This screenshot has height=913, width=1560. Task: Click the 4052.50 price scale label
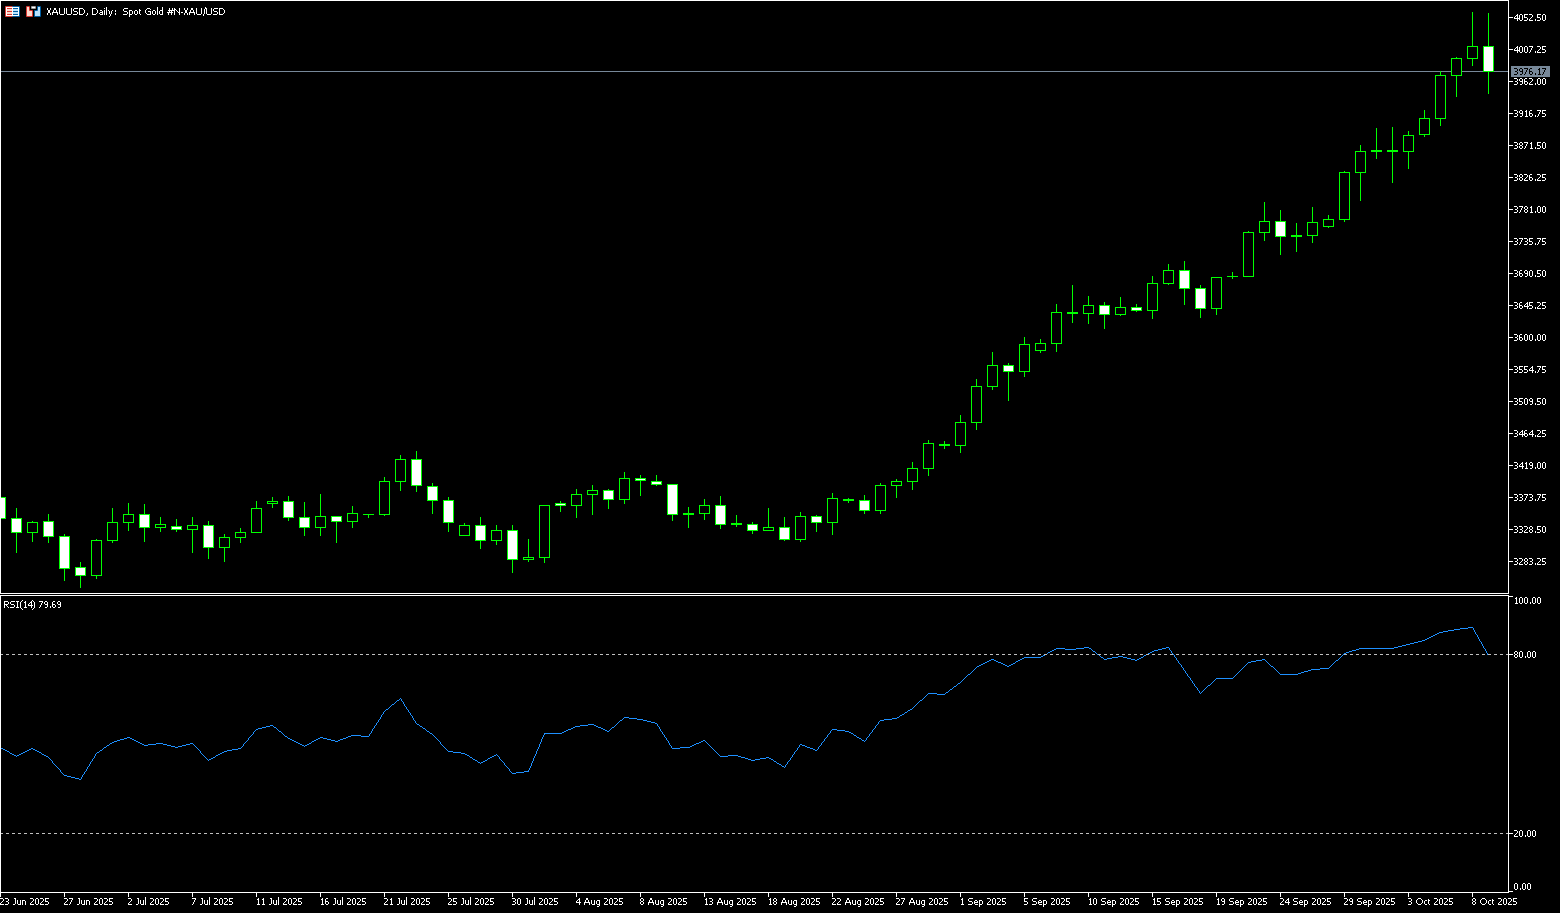(1530, 18)
